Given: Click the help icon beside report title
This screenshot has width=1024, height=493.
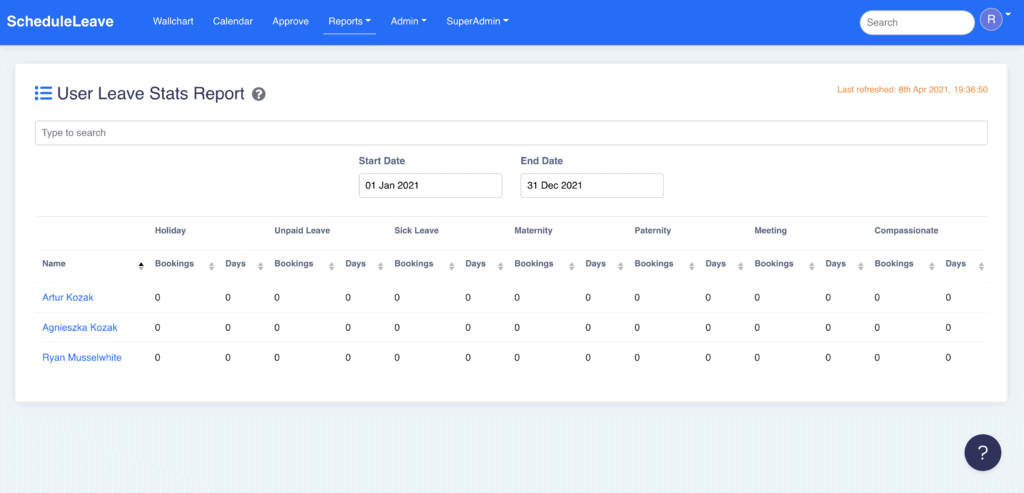Looking at the screenshot, I should coord(259,94).
